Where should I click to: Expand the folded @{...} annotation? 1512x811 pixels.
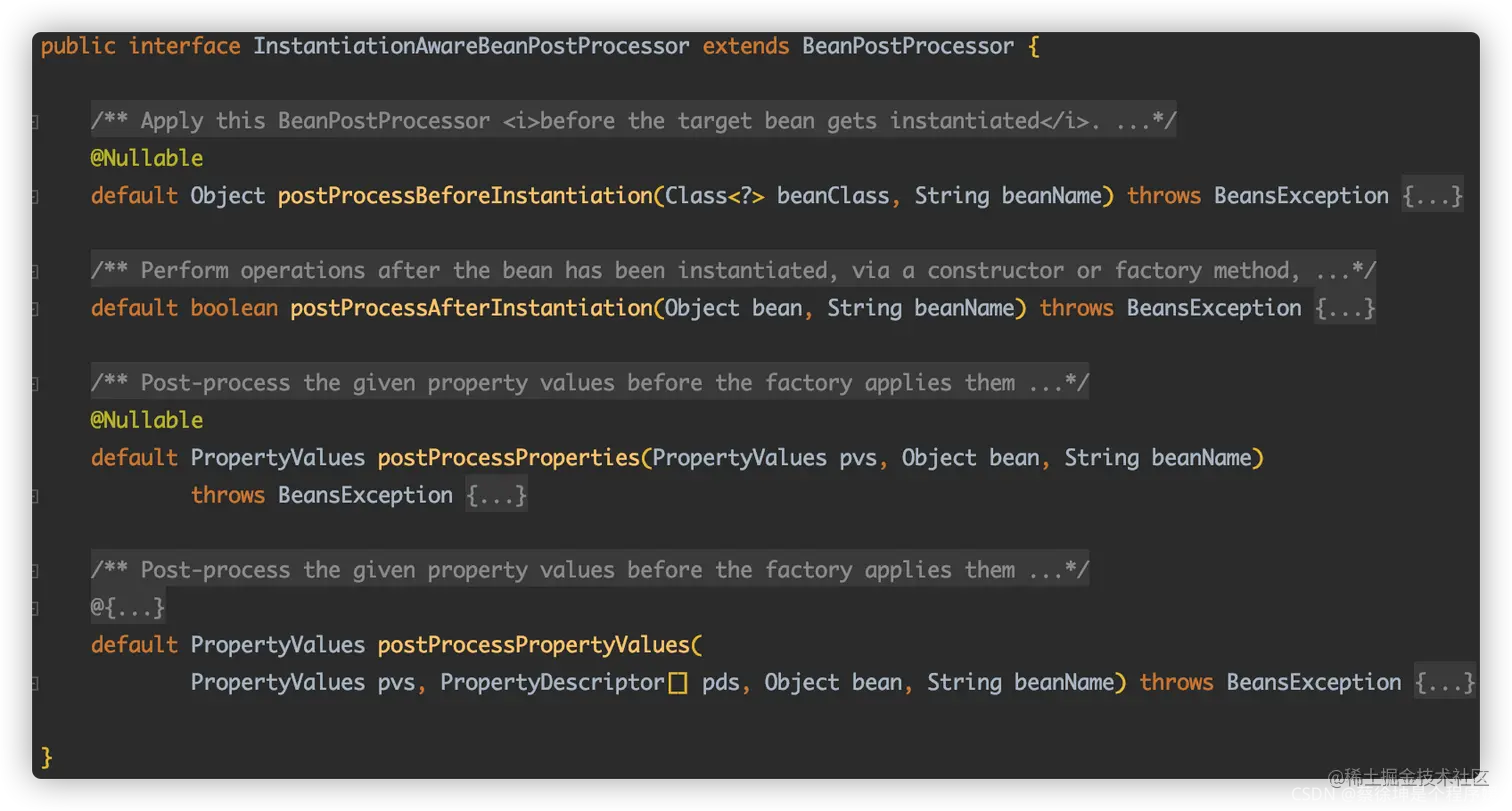click(128, 607)
